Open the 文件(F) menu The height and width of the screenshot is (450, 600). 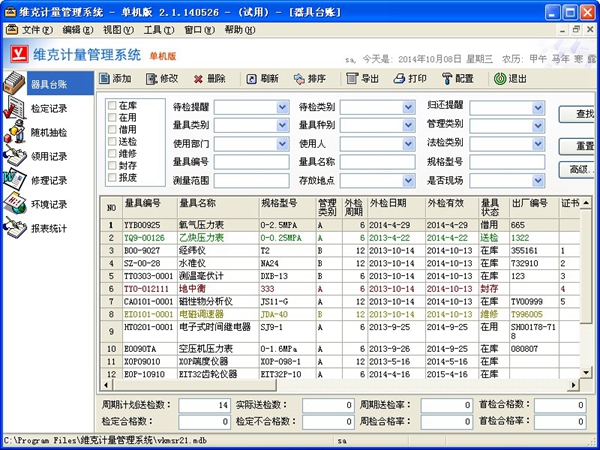click(37, 30)
